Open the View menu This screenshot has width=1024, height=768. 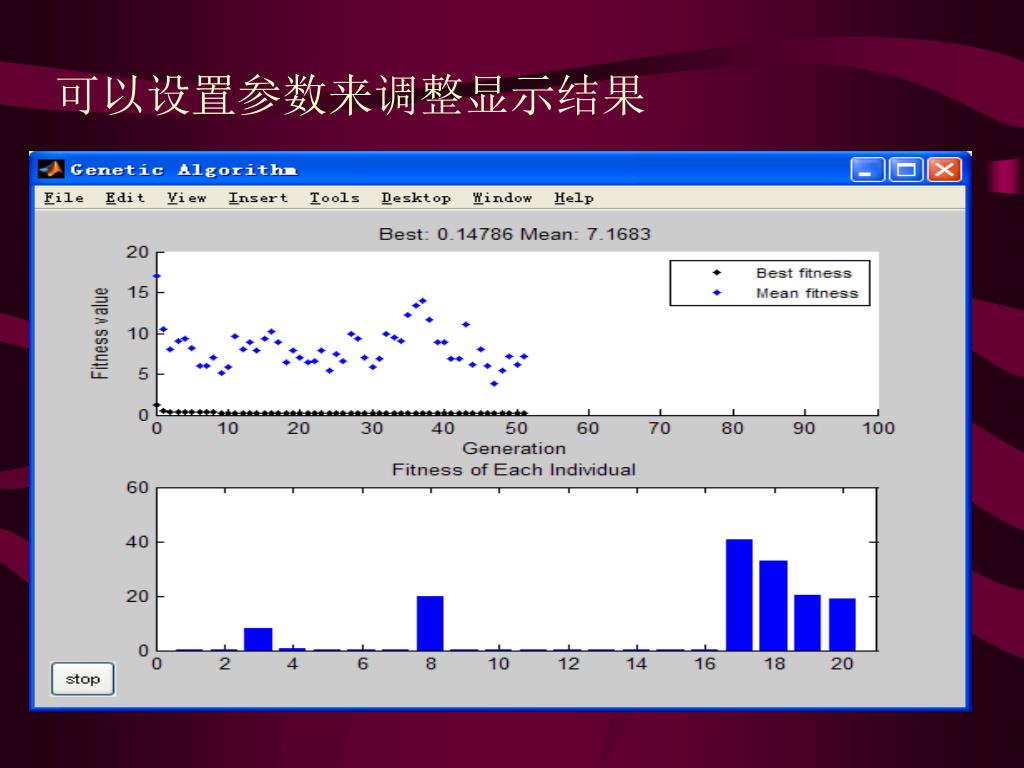(x=187, y=198)
